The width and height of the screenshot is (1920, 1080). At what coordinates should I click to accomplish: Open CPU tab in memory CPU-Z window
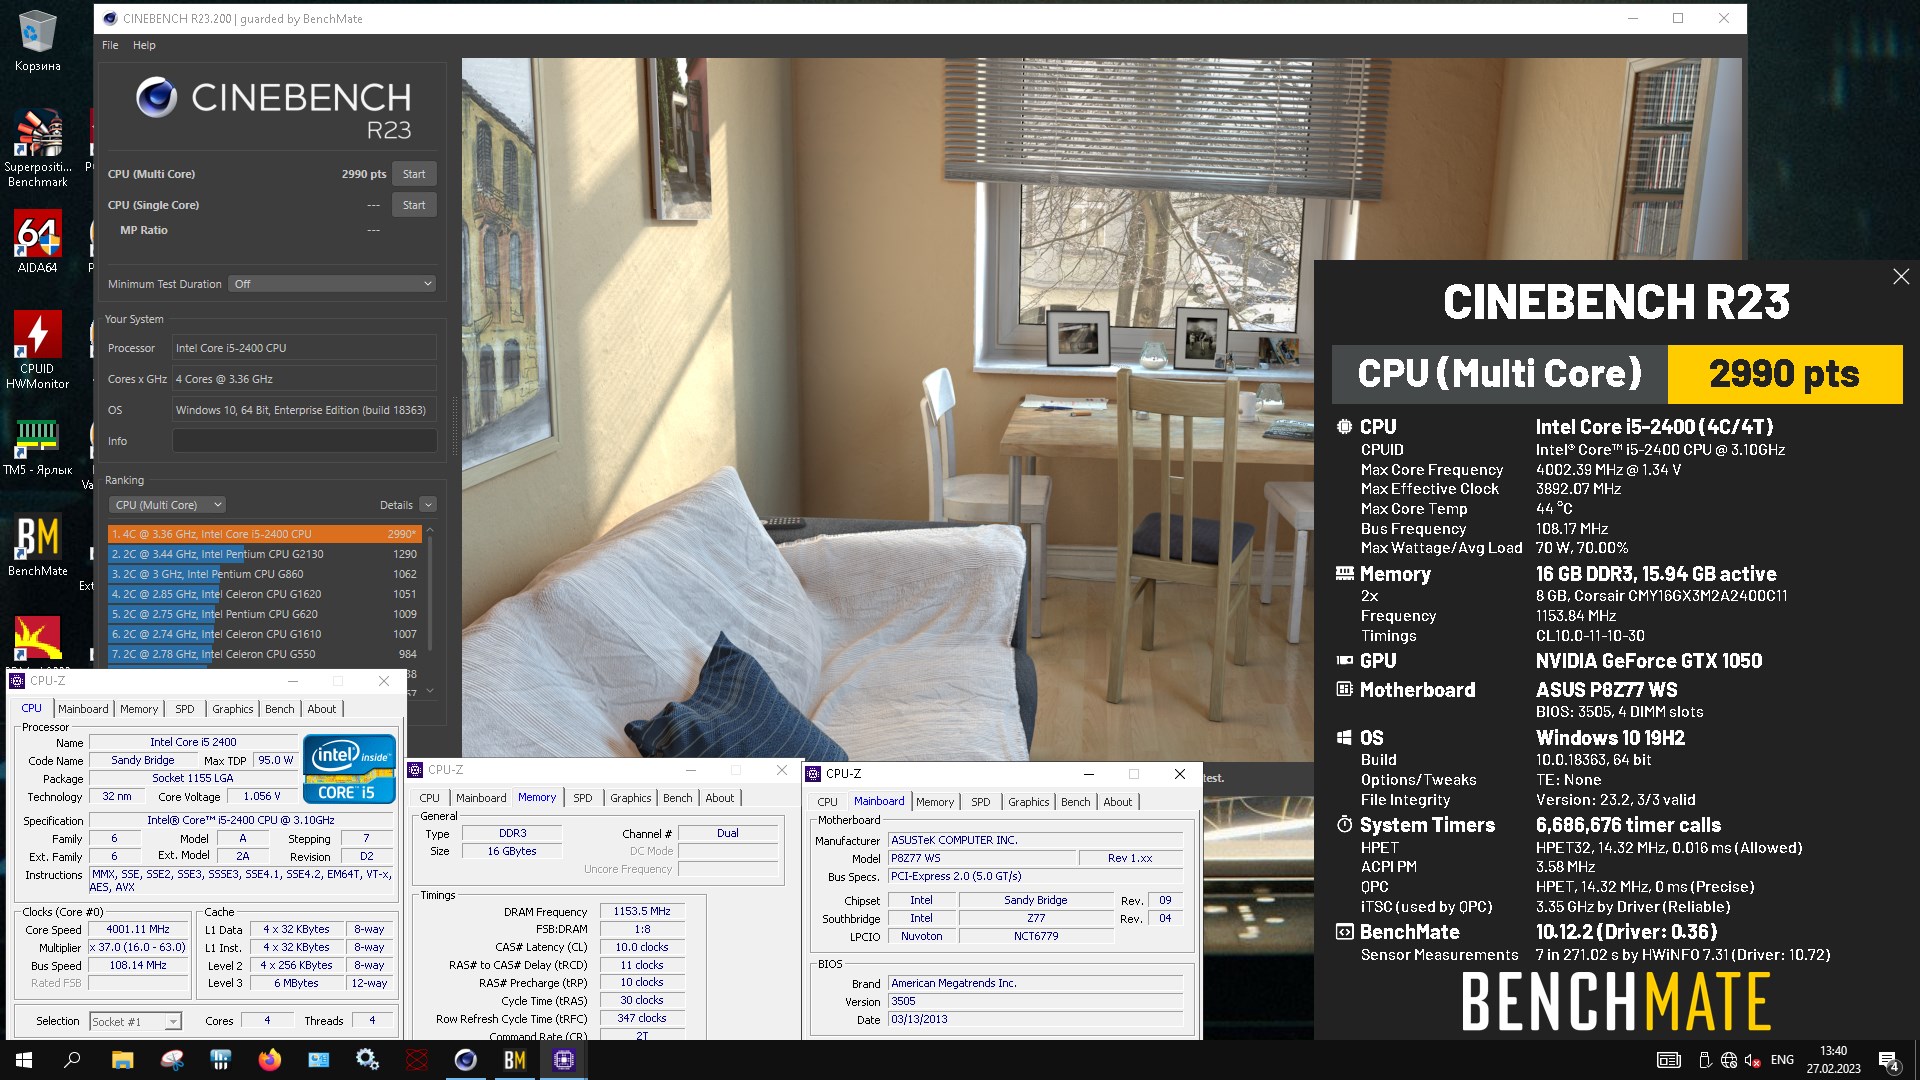[x=429, y=798]
